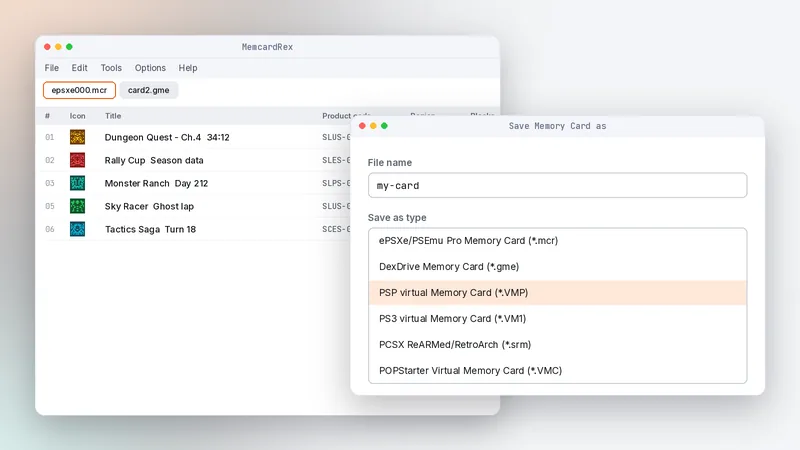Click the Title column header
The image size is (800, 450).
point(113,116)
